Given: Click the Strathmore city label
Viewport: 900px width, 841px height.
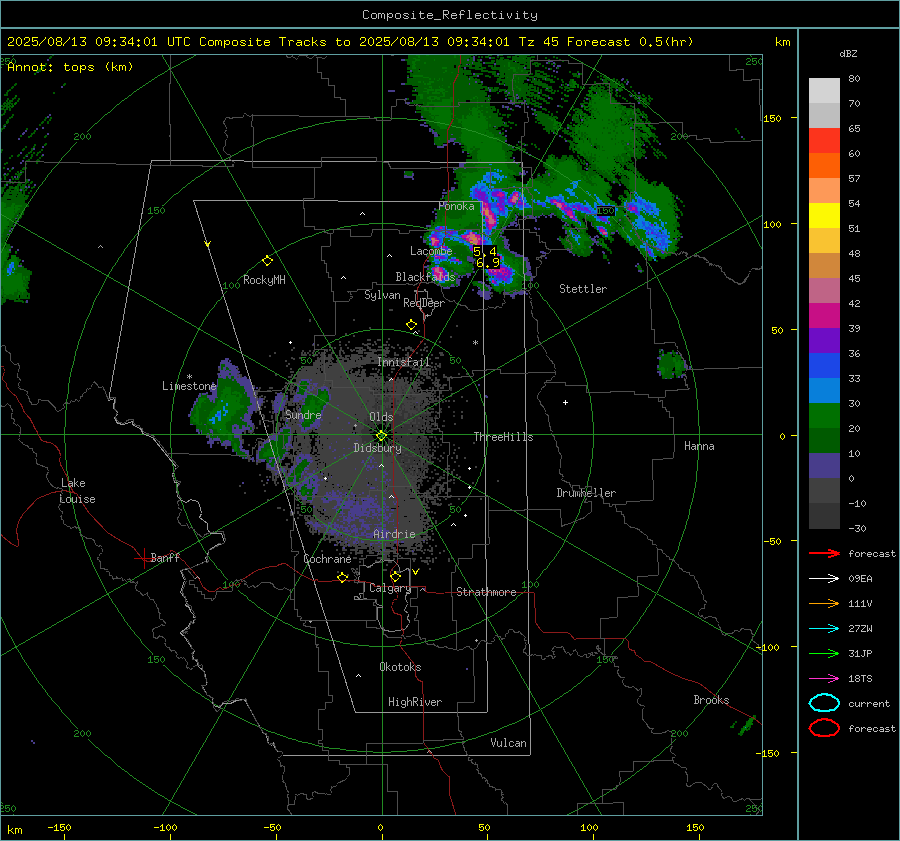Looking at the screenshot, I should pos(486,592).
